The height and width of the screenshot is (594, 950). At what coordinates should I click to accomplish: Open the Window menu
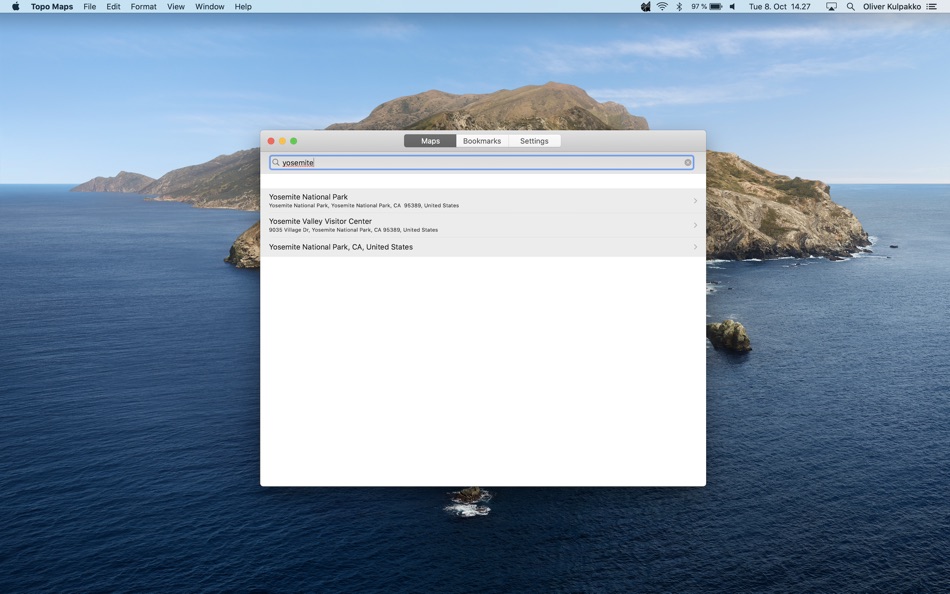point(210,7)
